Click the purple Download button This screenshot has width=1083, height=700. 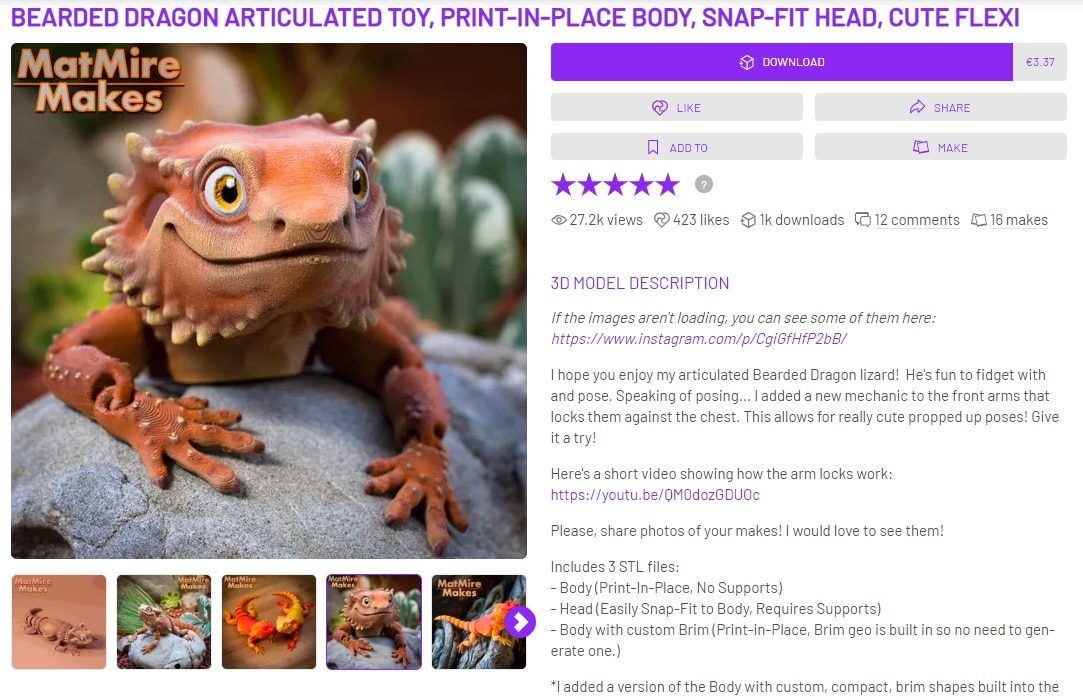click(781, 62)
